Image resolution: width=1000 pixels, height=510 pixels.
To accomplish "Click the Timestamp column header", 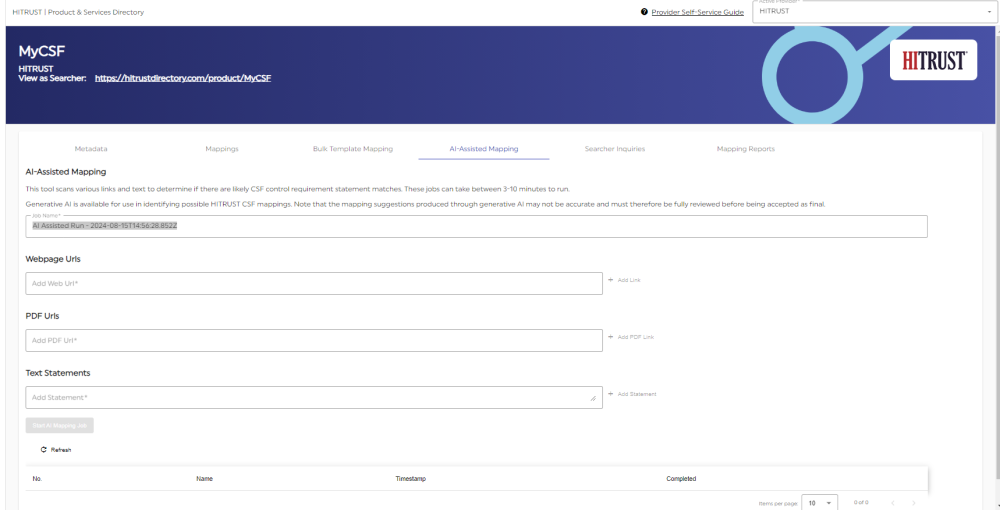I will (411, 479).
